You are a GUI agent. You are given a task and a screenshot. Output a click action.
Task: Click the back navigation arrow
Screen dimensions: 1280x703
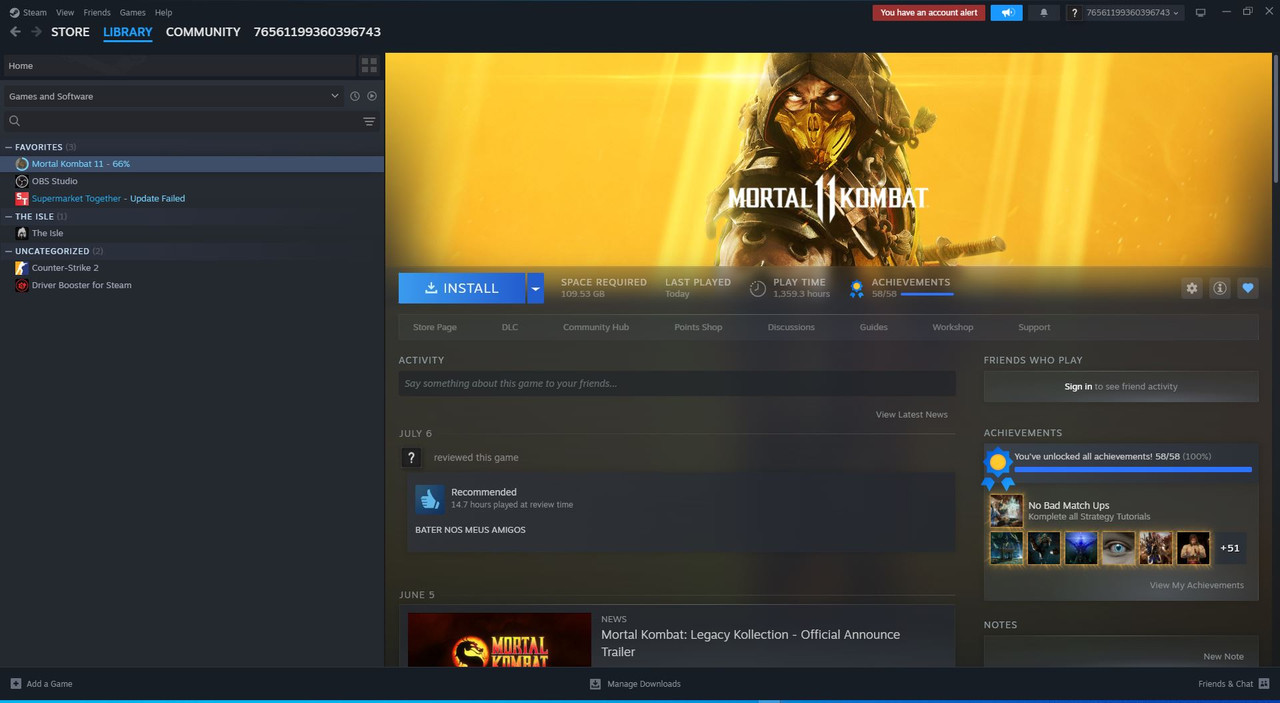point(15,32)
